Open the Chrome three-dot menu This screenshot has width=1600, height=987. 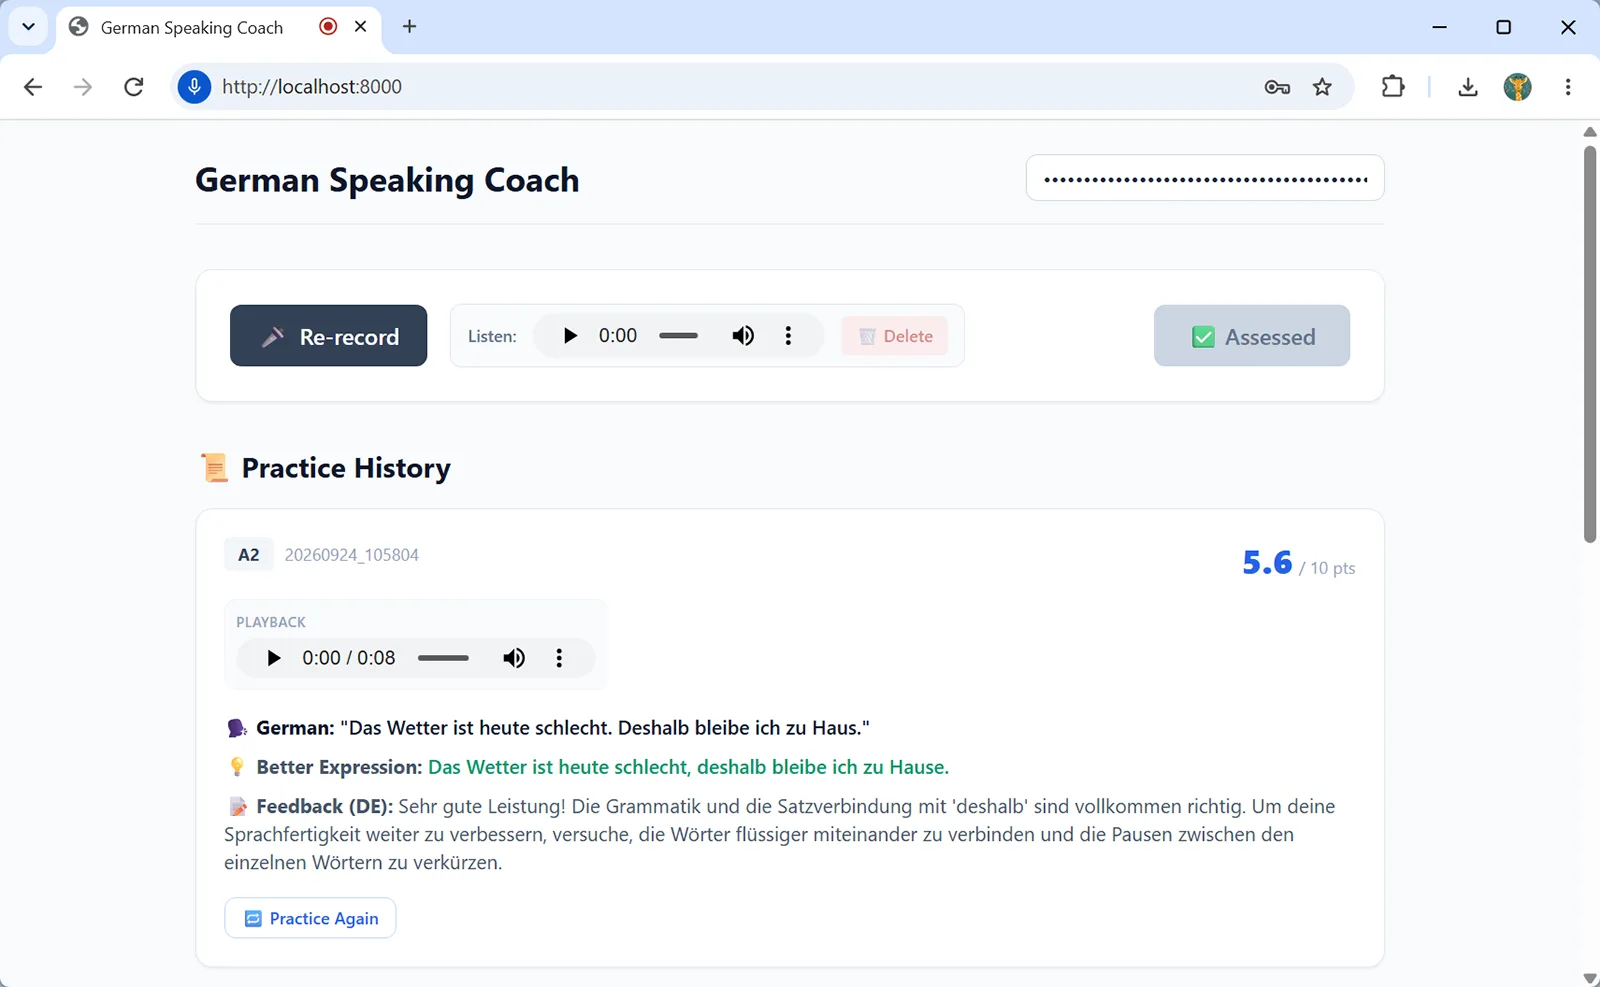coord(1568,87)
